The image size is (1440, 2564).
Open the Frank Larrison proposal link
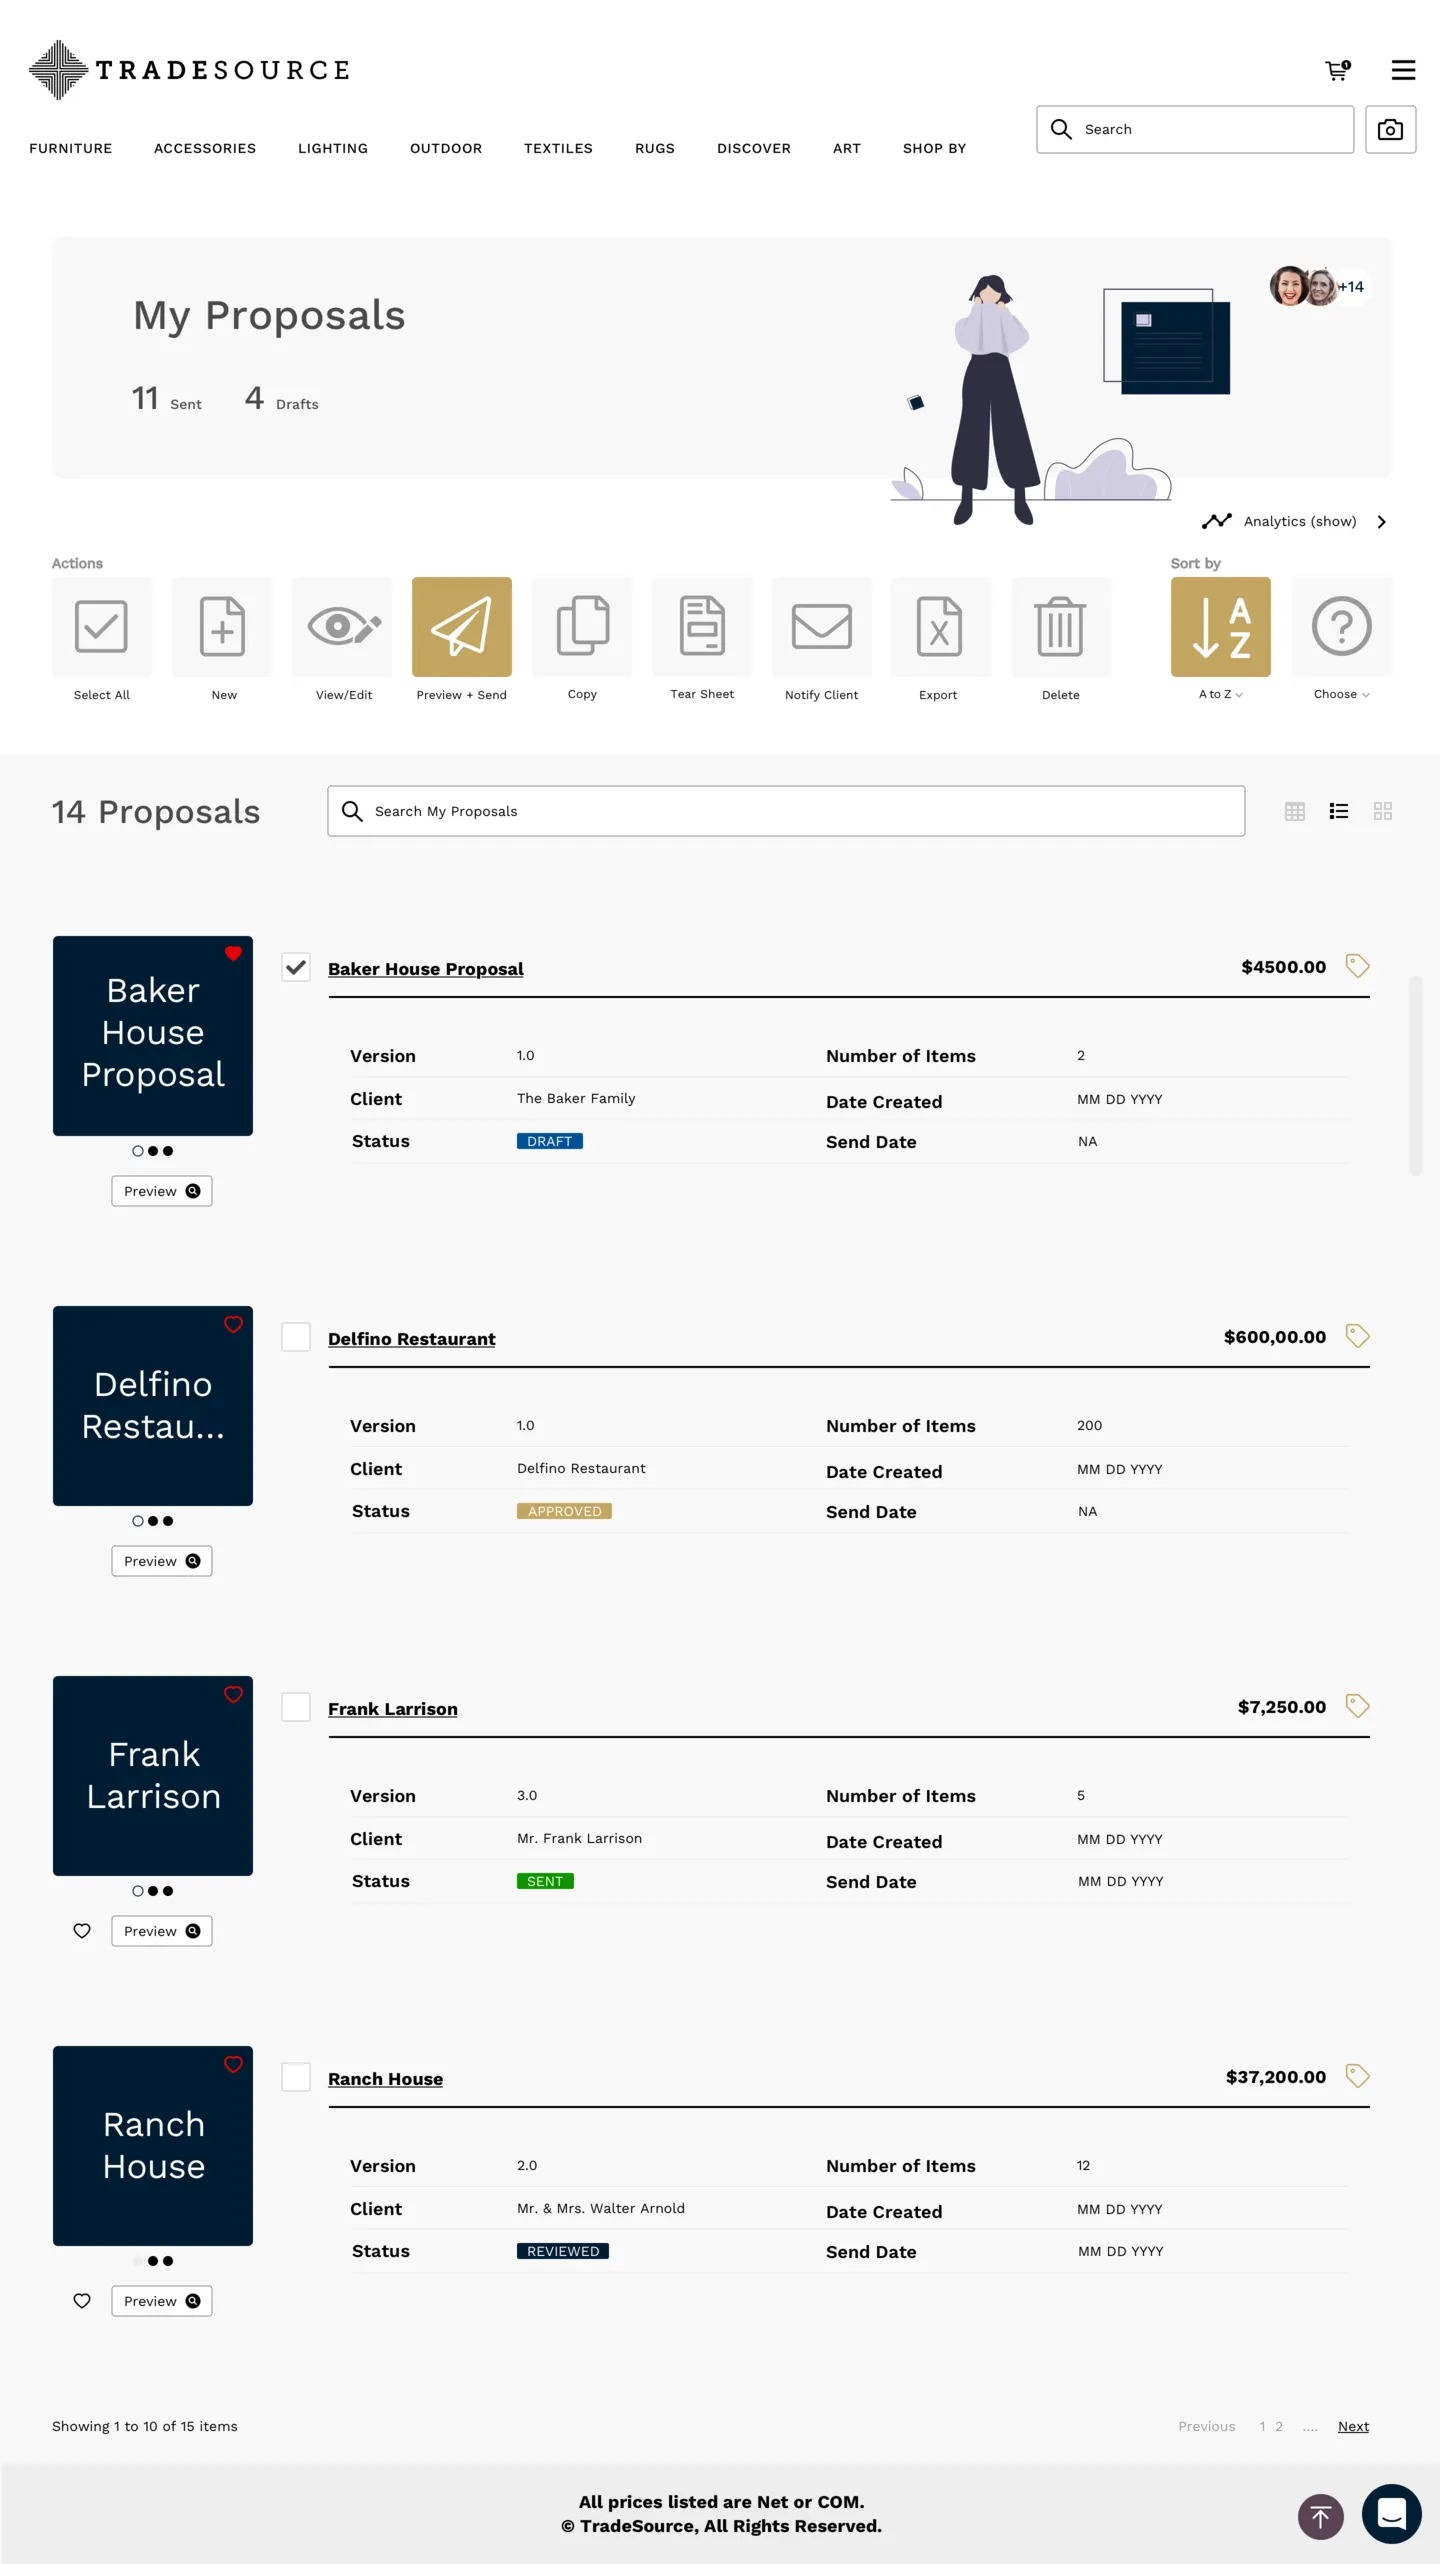coord(392,1709)
